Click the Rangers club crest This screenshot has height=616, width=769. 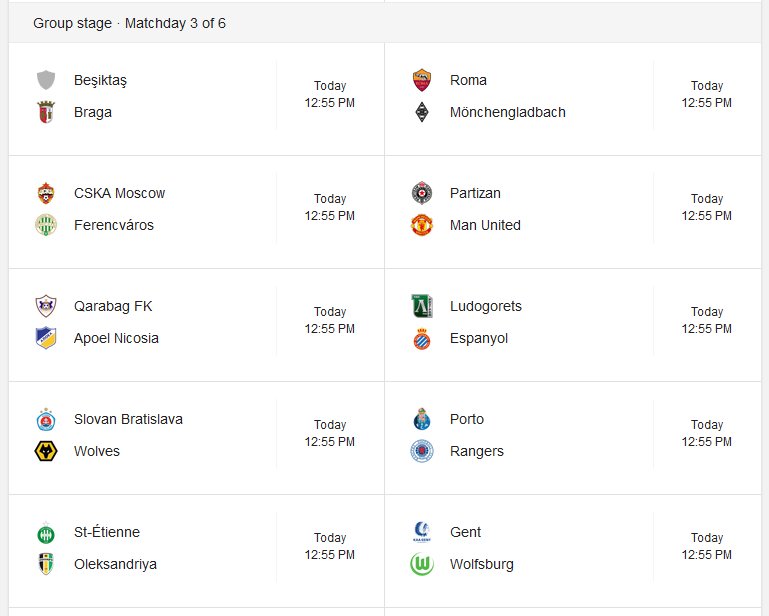pos(422,451)
